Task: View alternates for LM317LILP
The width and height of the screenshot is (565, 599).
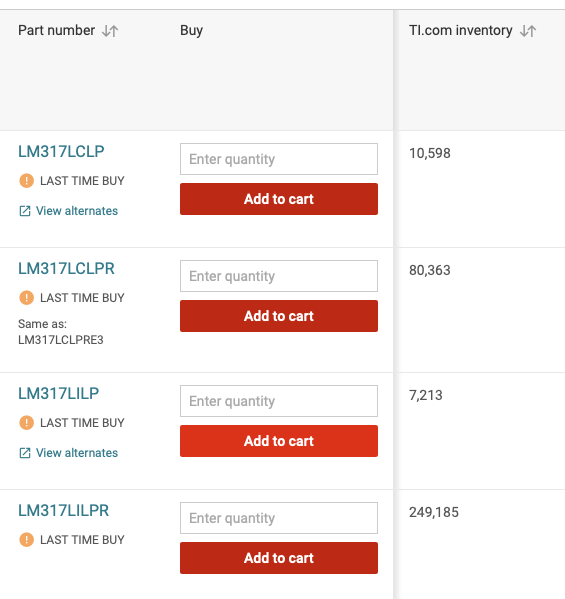Action: 77,453
